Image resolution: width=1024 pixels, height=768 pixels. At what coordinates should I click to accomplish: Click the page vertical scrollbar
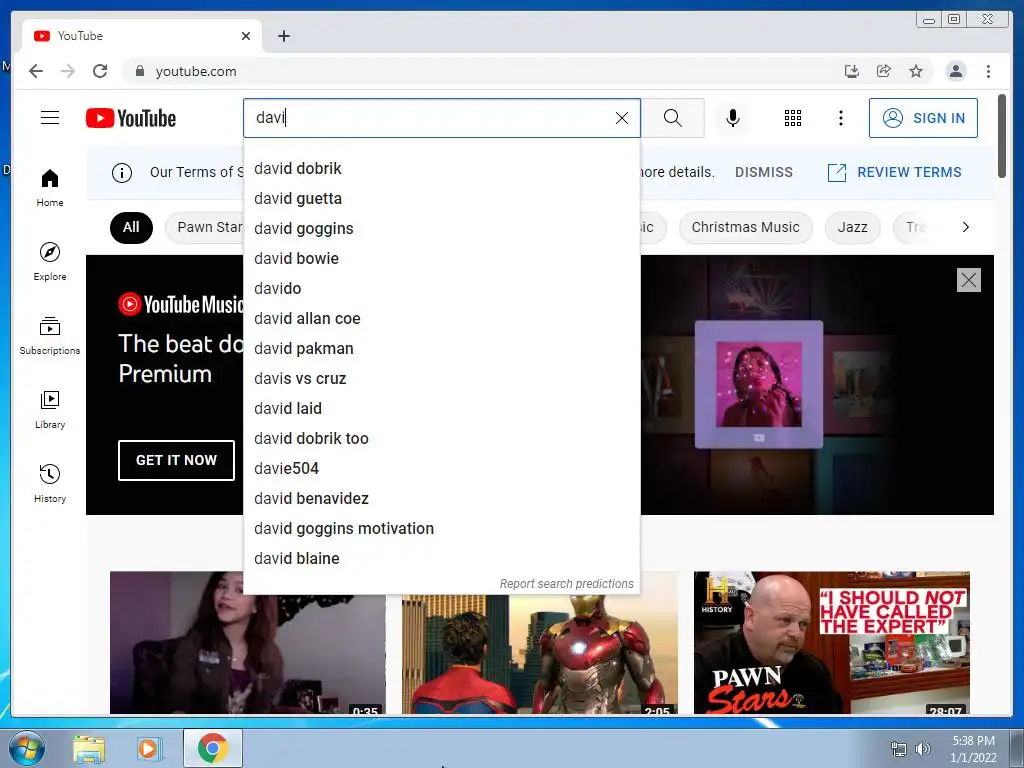tap(1002, 136)
